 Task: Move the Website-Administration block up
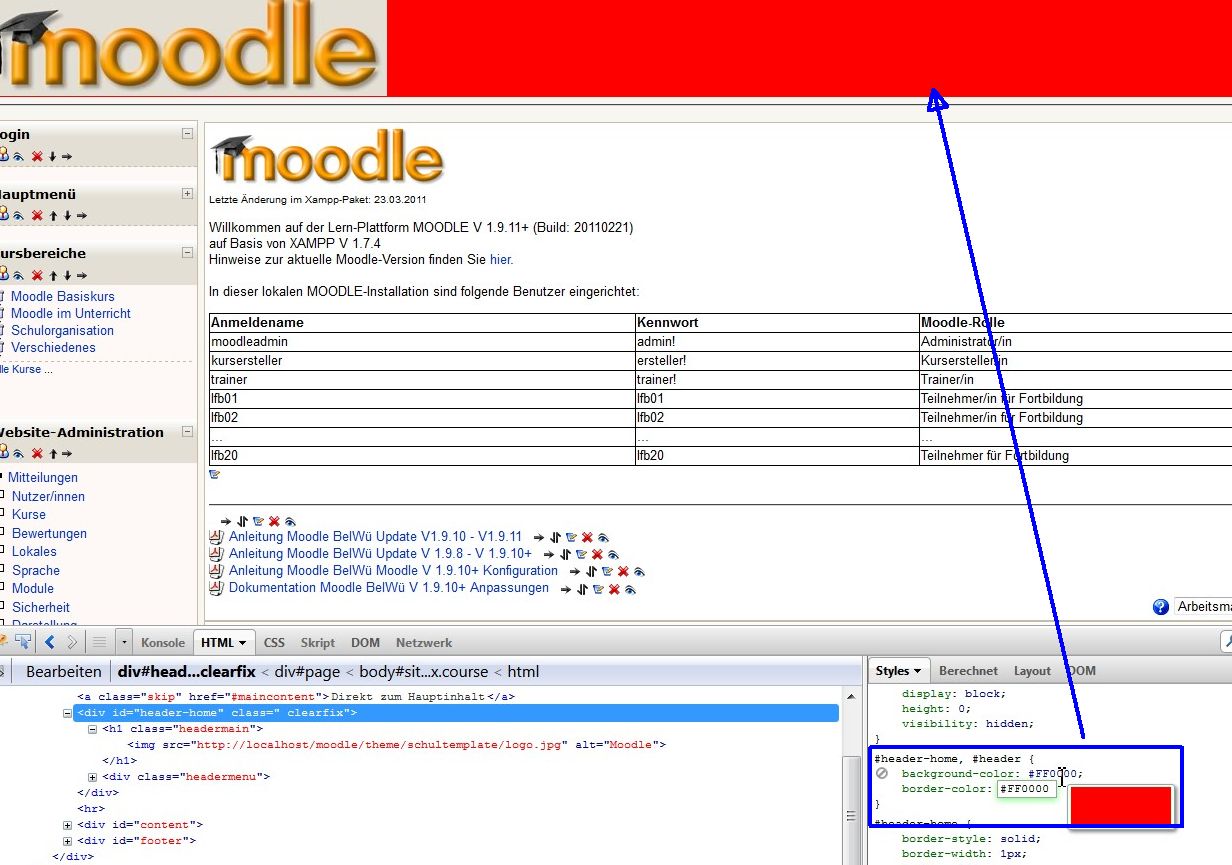pyautogui.click(x=53, y=454)
